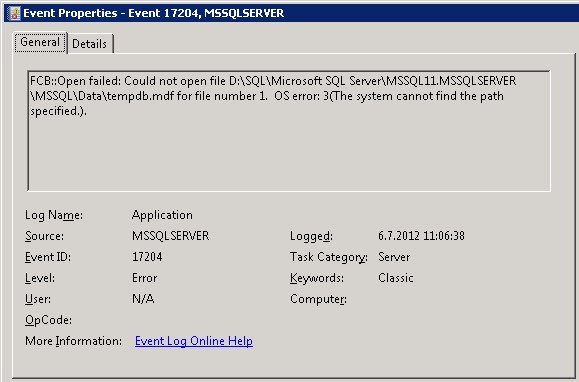579x382 pixels.
Task: Select the 'N/A' user value
Action: [x=143, y=299]
